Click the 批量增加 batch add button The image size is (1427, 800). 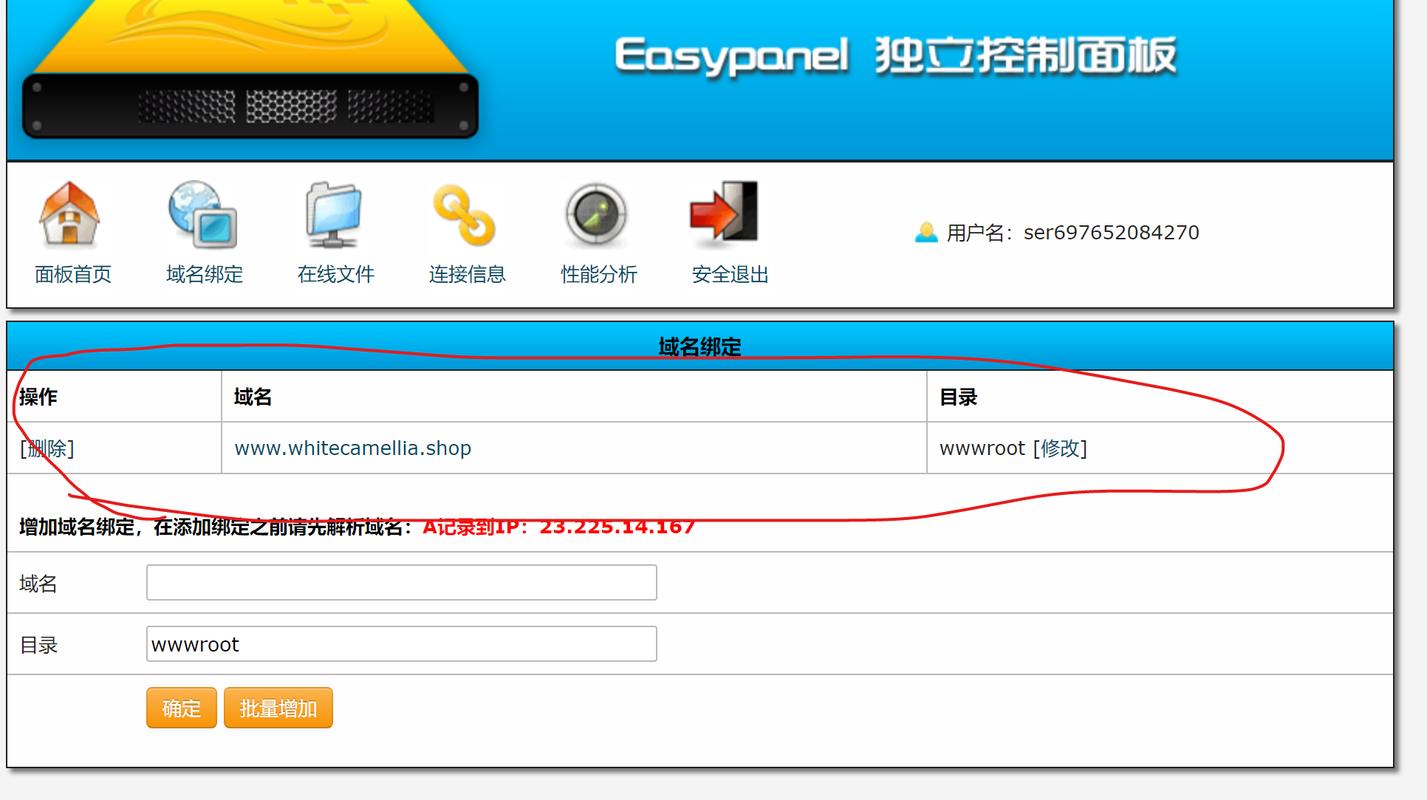click(278, 708)
